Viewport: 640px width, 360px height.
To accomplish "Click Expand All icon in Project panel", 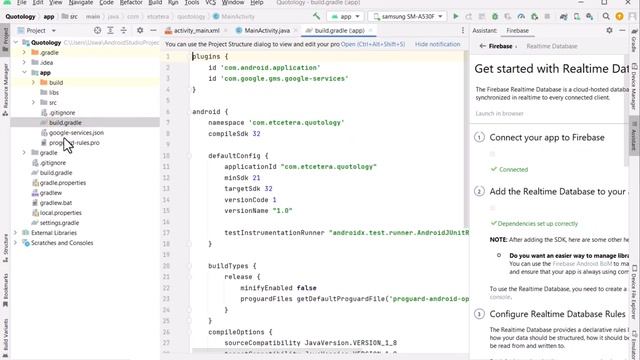I will 110,30.
